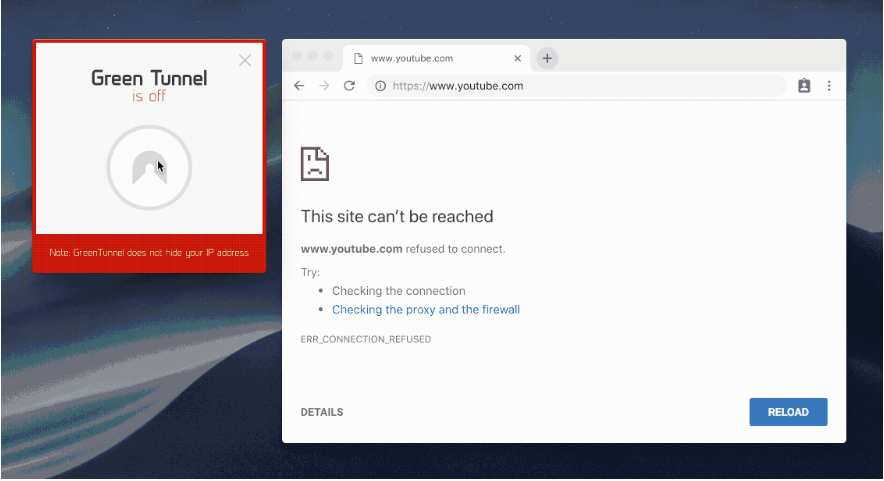884x481 pixels.
Task: Close the Green Tunnel window
Action: pyautogui.click(x=245, y=60)
